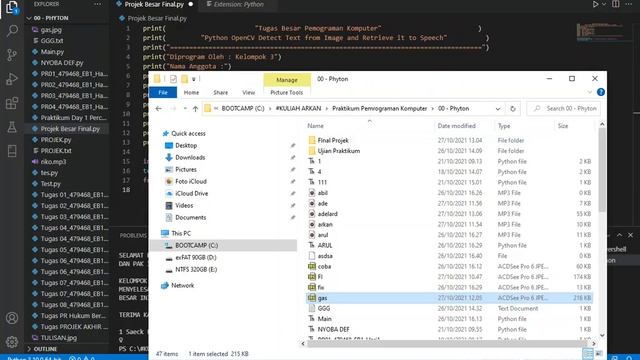Open Customize Quick Access Toolbar dropdown
This screenshot has width=640, height=360.
194,79
